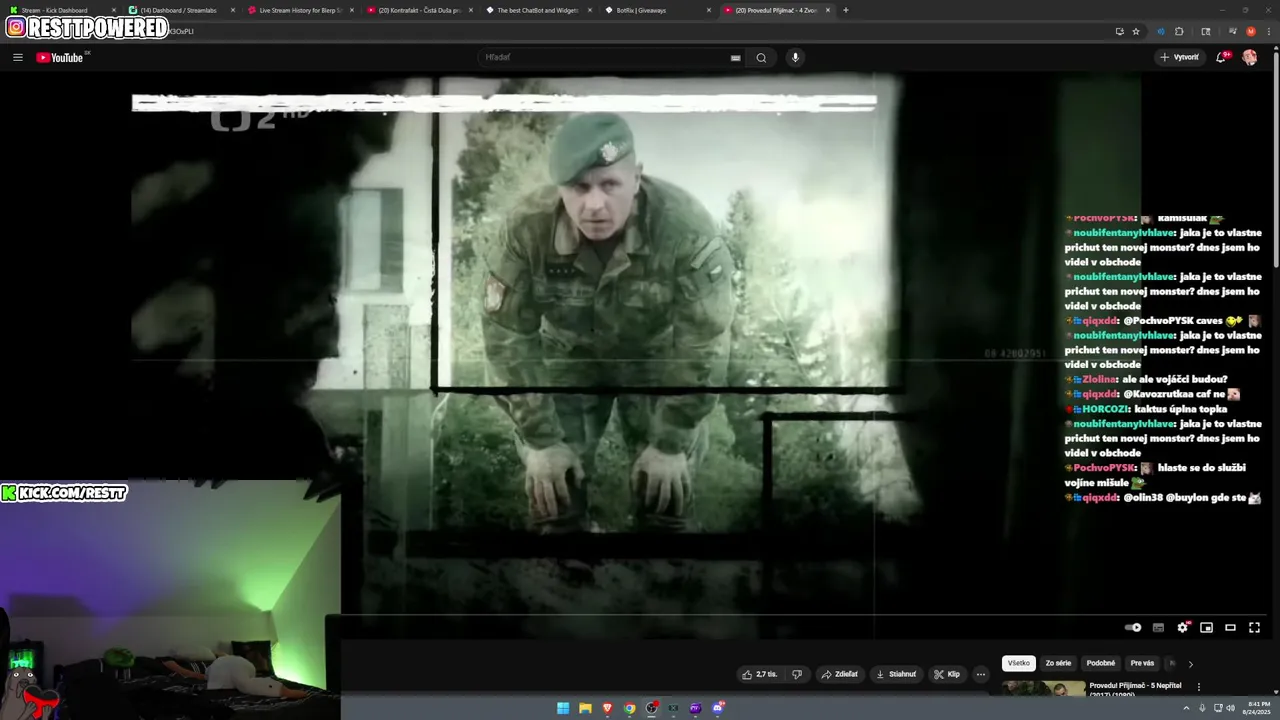Select the Zo série filter chip

1058,663
